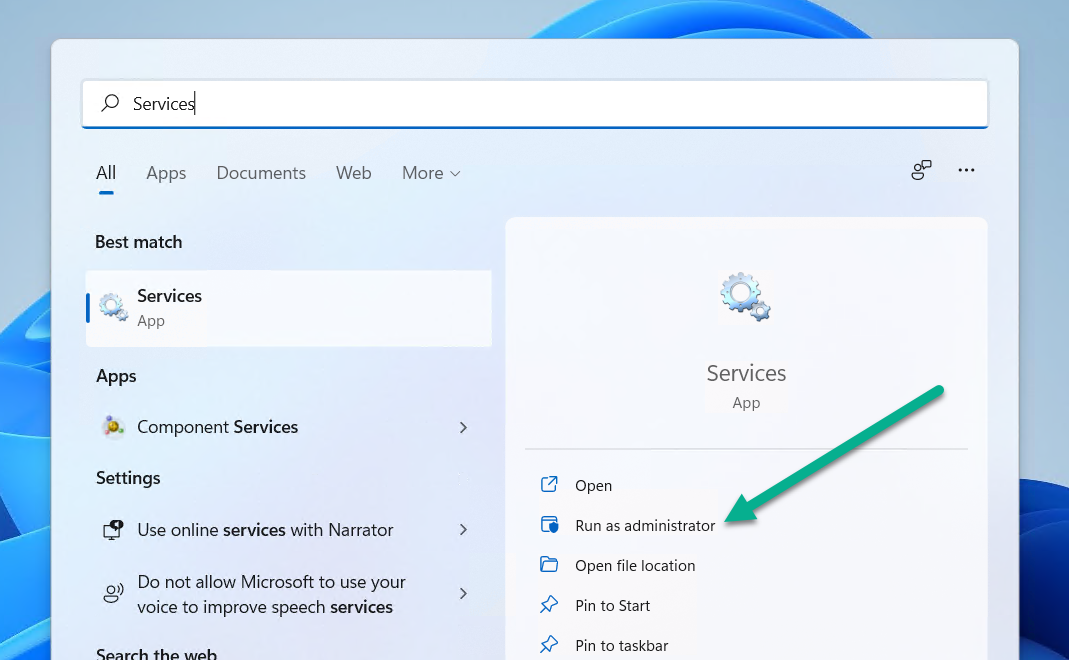Switch to the Apps tab
The image size is (1069, 660).
coord(166,173)
